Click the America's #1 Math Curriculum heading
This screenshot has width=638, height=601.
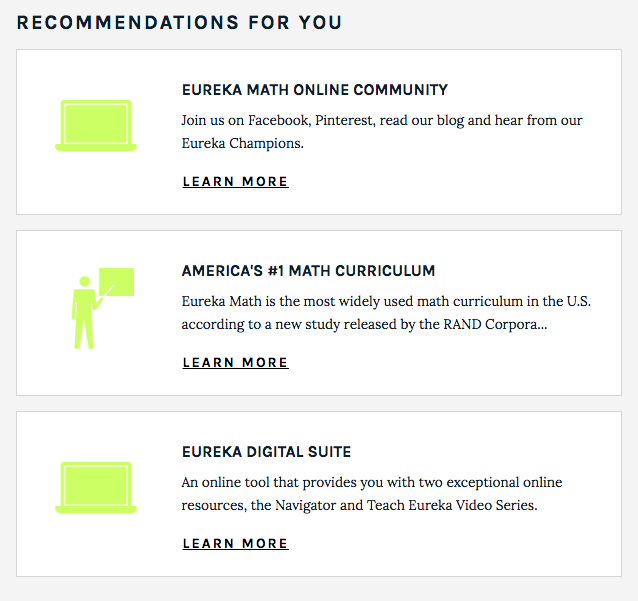tap(308, 271)
